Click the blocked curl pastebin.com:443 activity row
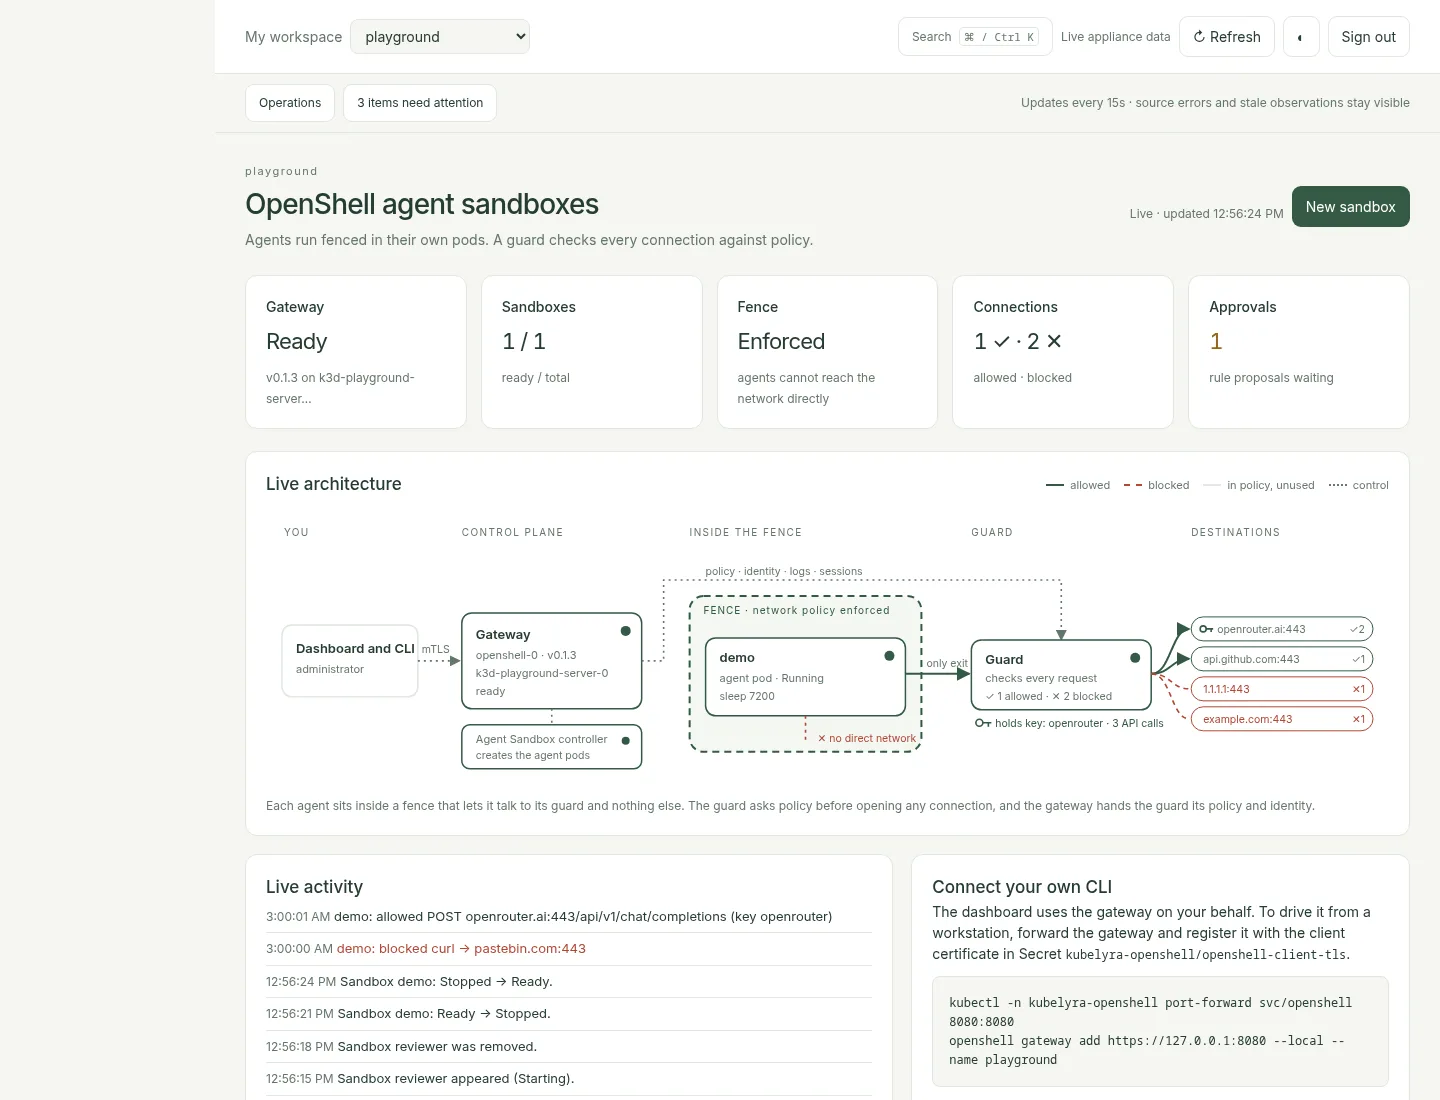 point(569,949)
